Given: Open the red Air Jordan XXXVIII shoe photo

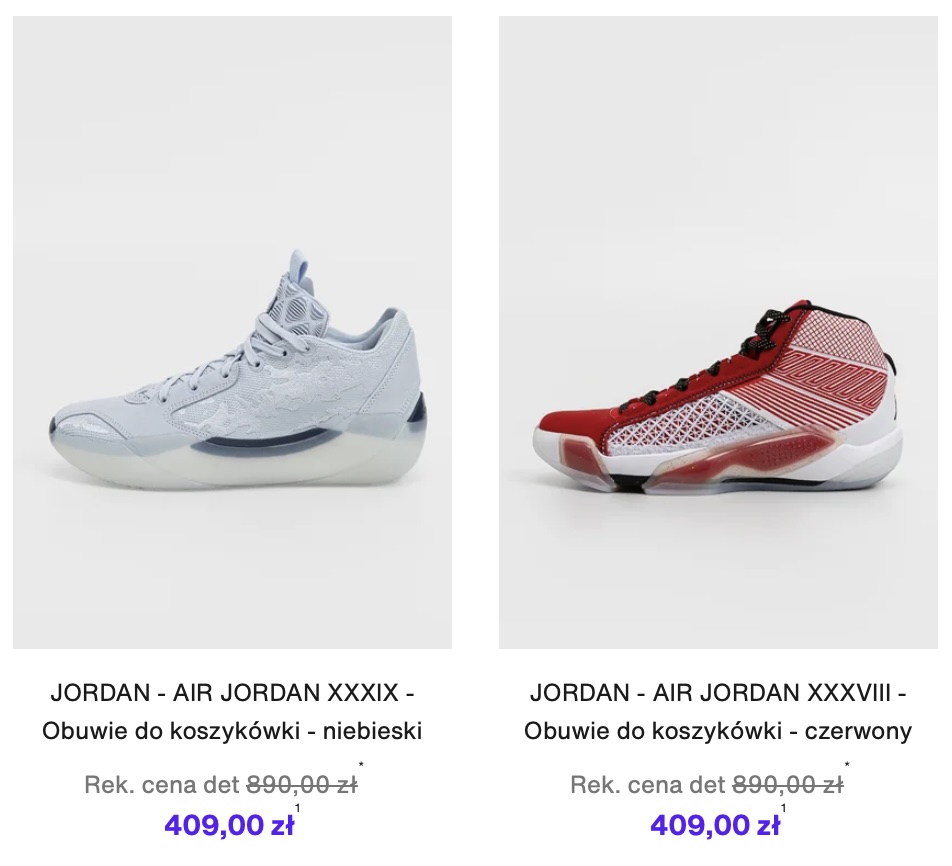Looking at the screenshot, I should pyautogui.click(x=718, y=332).
